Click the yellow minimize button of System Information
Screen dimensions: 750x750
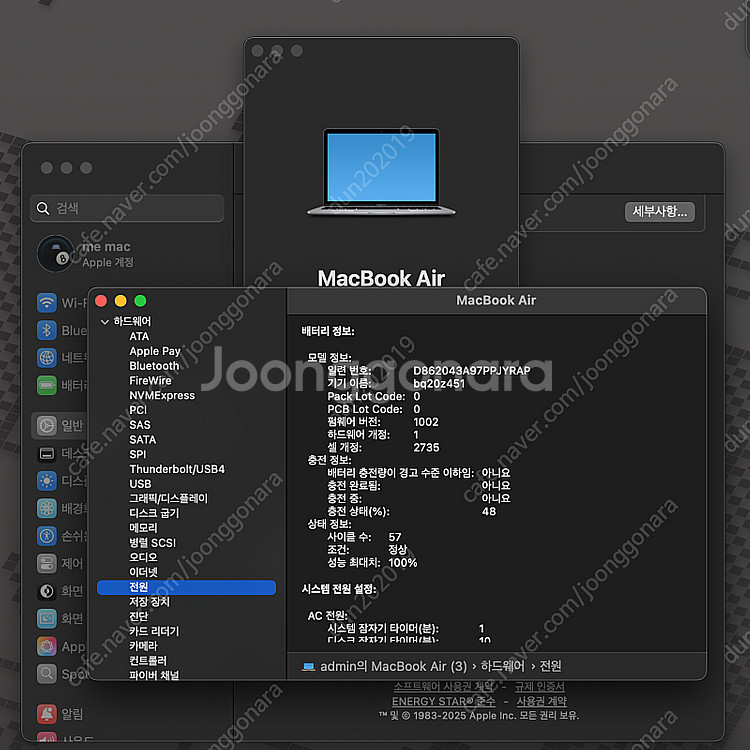[121, 301]
